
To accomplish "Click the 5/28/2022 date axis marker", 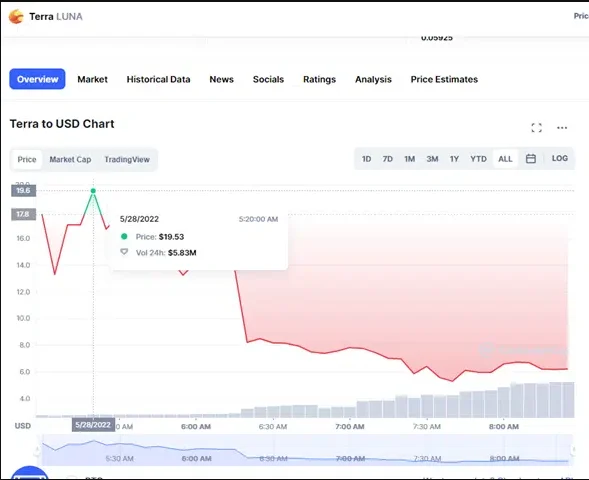I will pyautogui.click(x=93, y=425).
